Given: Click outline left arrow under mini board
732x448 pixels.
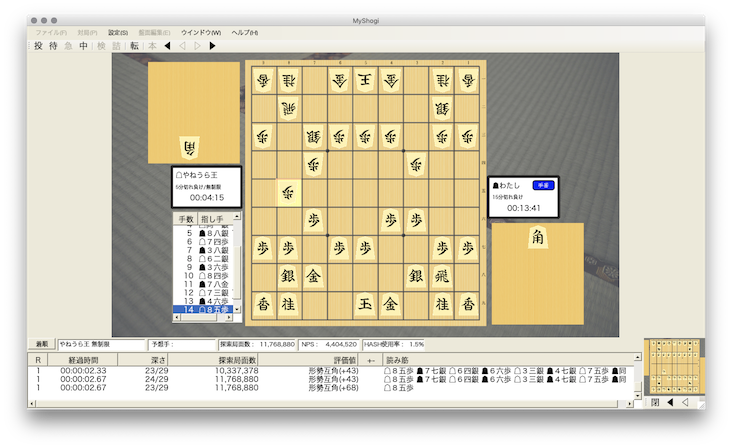Looking at the screenshot, I should (685, 402).
